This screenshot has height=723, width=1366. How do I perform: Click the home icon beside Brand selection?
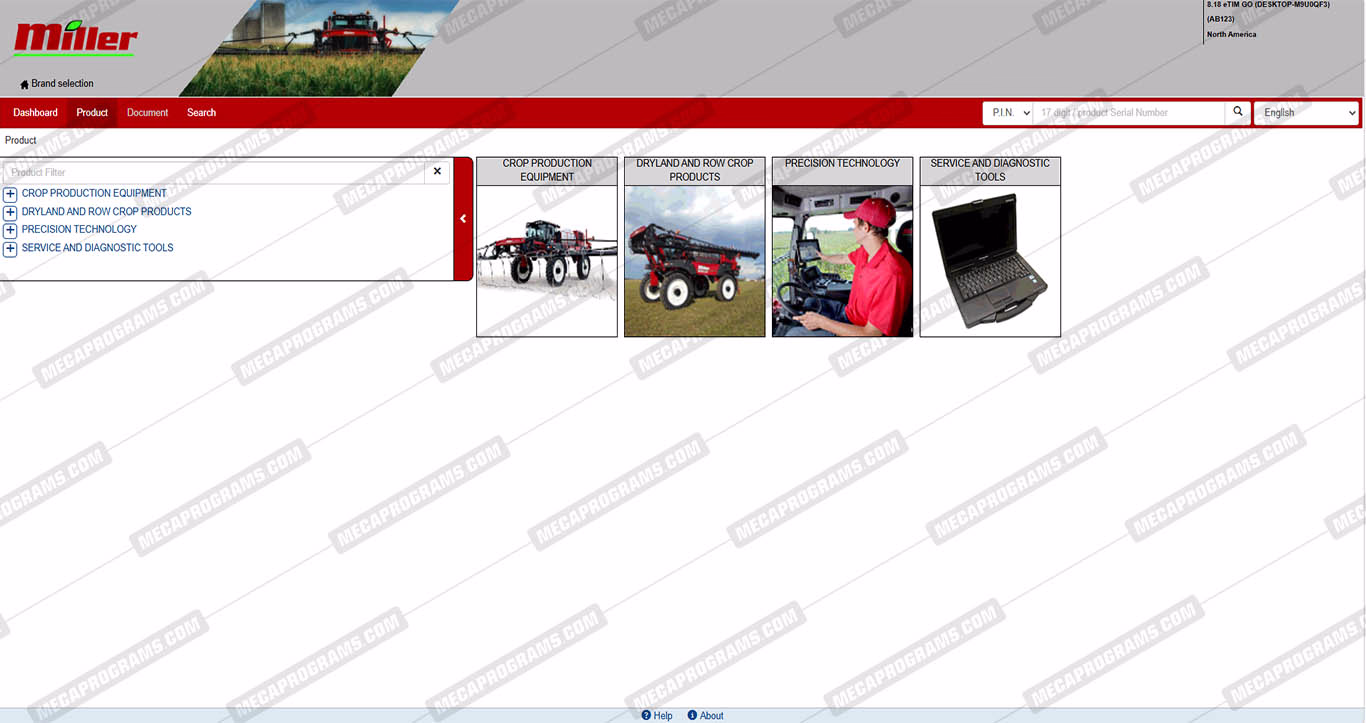24,85
